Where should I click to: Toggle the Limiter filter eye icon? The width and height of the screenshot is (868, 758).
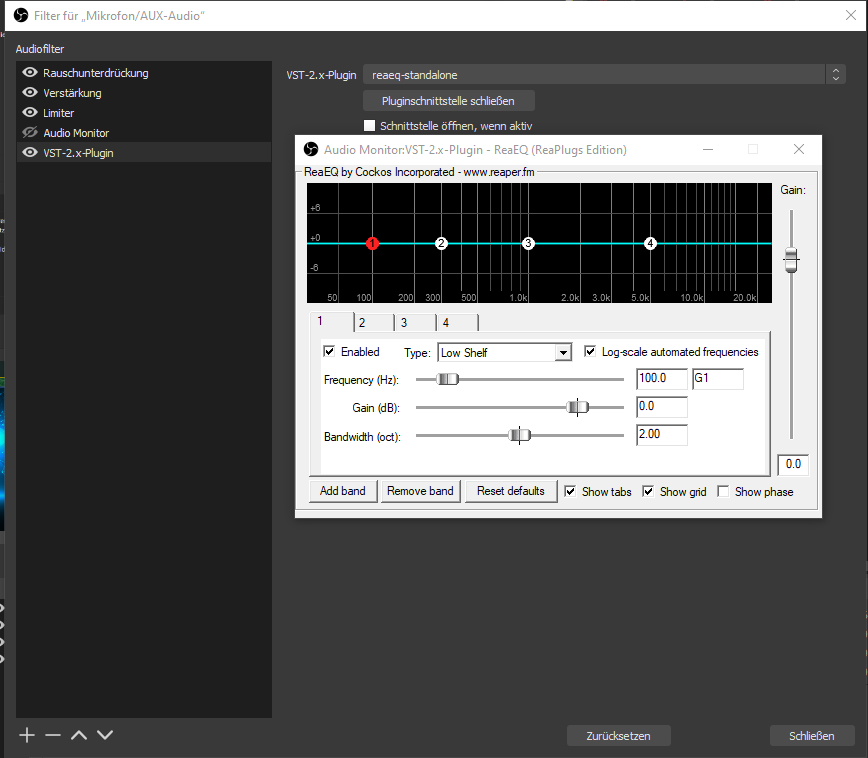[x=30, y=113]
